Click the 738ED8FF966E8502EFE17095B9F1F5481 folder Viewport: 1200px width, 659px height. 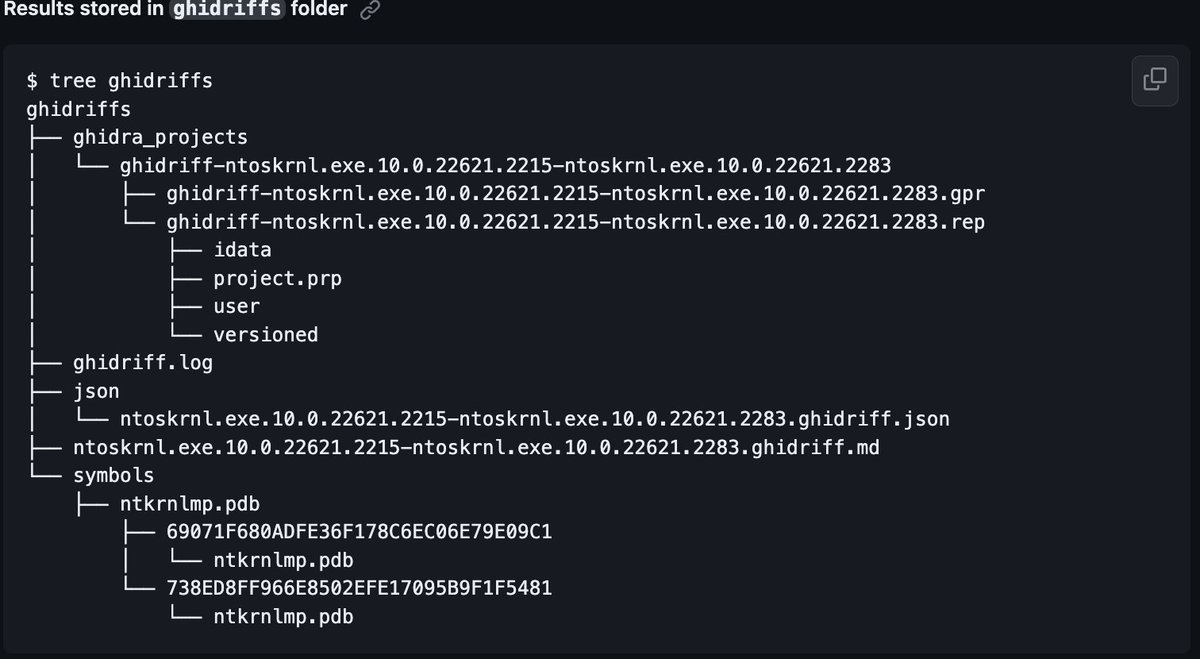tap(359, 588)
